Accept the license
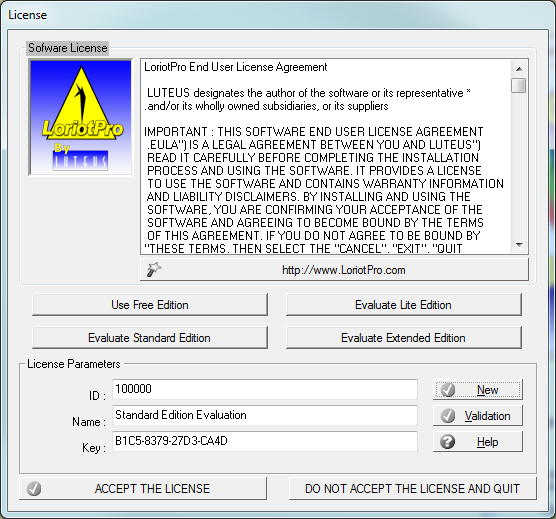 pos(143,489)
